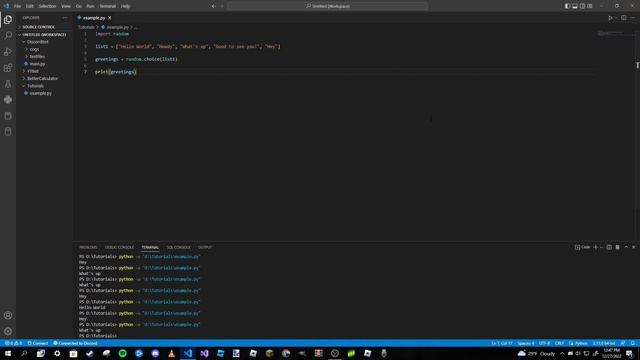
Task: Open Windows Start menu
Action: [x=8, y=353]
